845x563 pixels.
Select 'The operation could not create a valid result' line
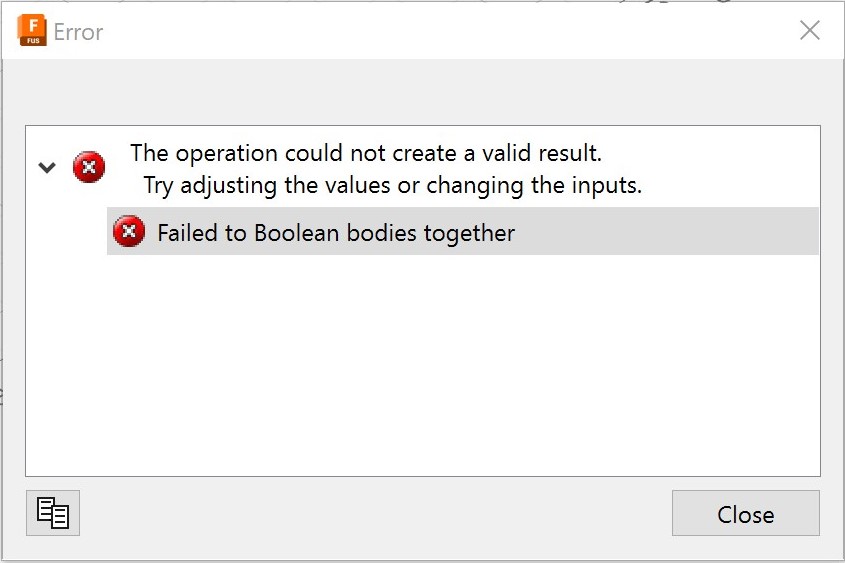pyautogui.click(x=365, y=154)
